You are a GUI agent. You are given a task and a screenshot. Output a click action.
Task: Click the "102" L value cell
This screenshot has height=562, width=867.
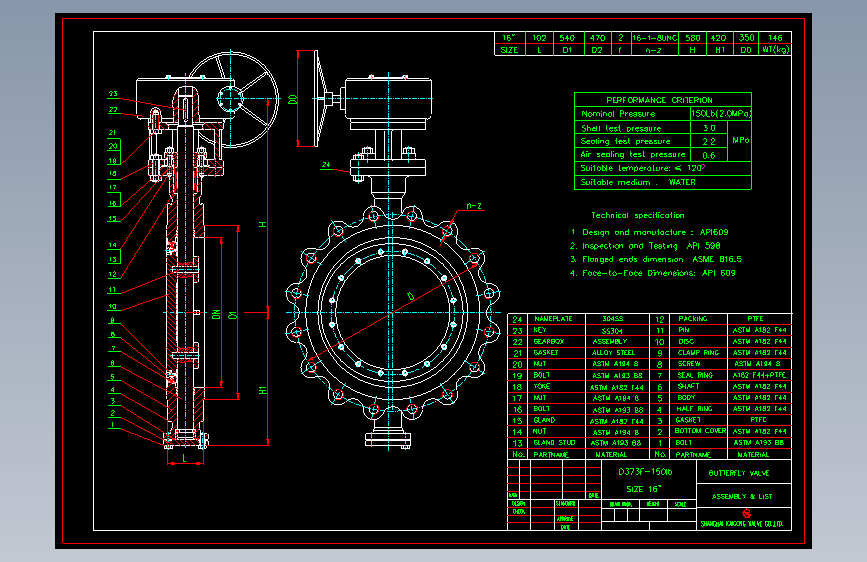click(539, 38)
